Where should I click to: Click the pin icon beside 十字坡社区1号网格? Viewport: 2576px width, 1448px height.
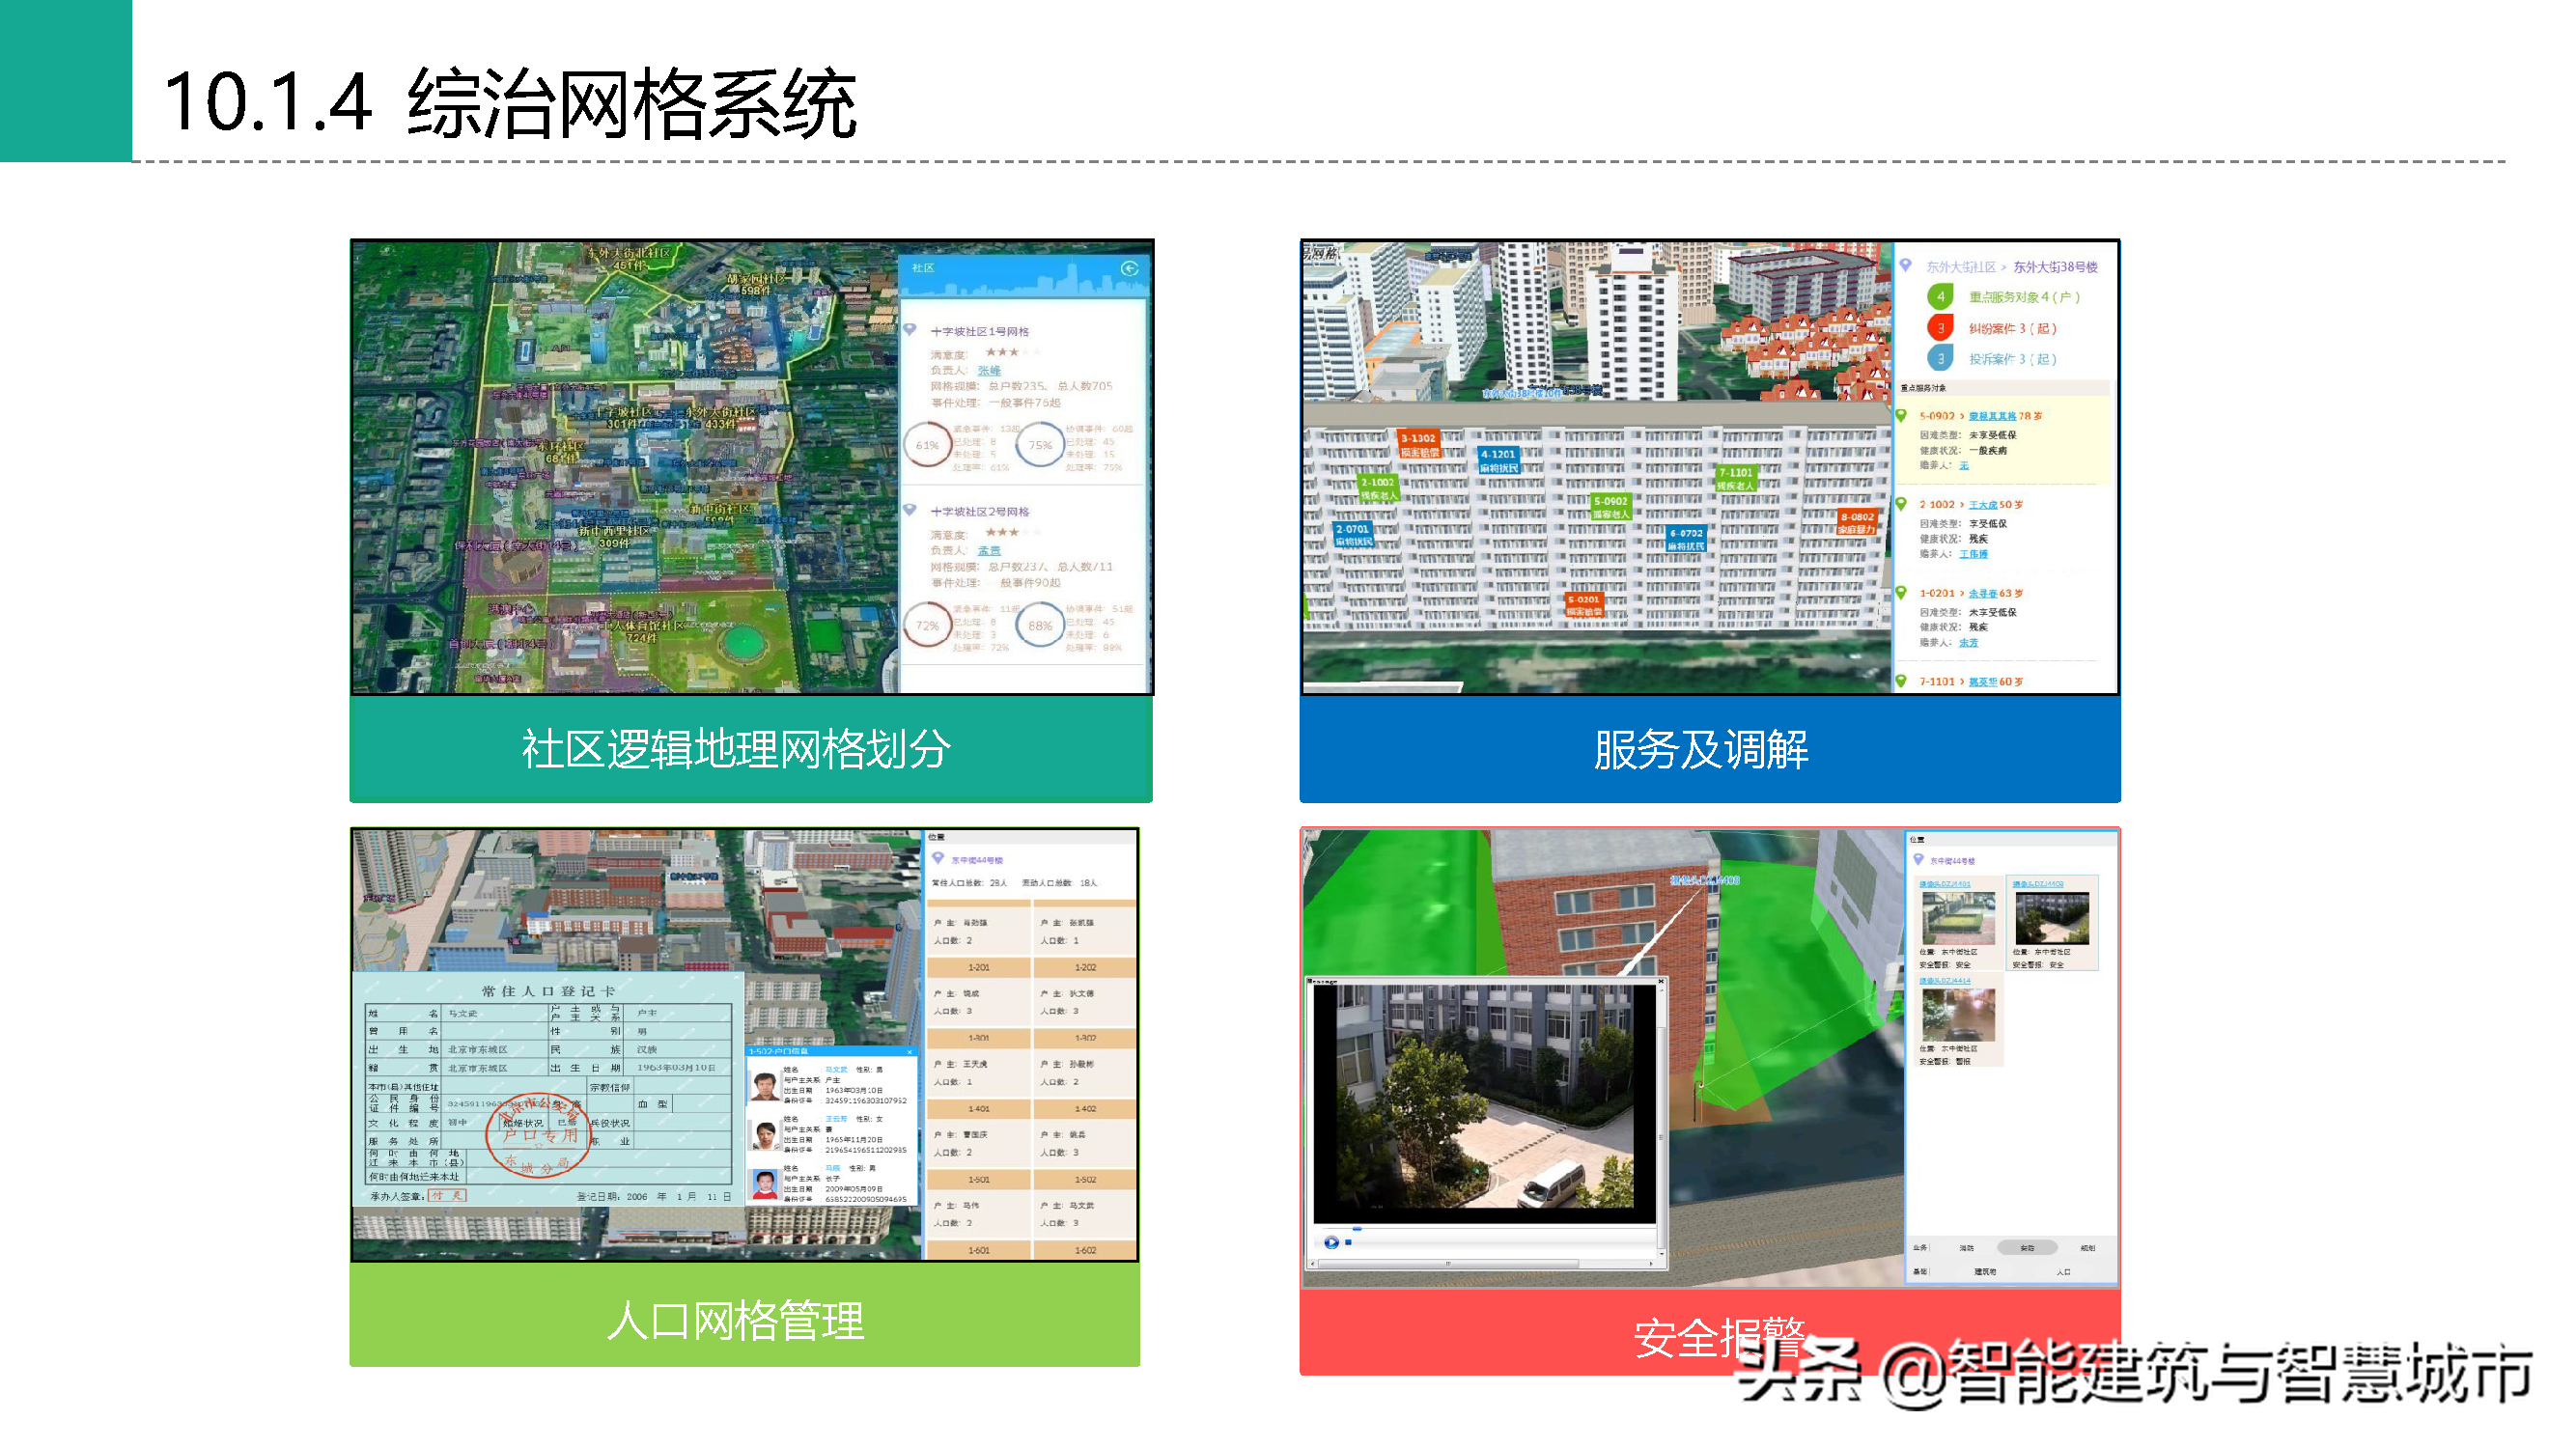pos(910,330)
